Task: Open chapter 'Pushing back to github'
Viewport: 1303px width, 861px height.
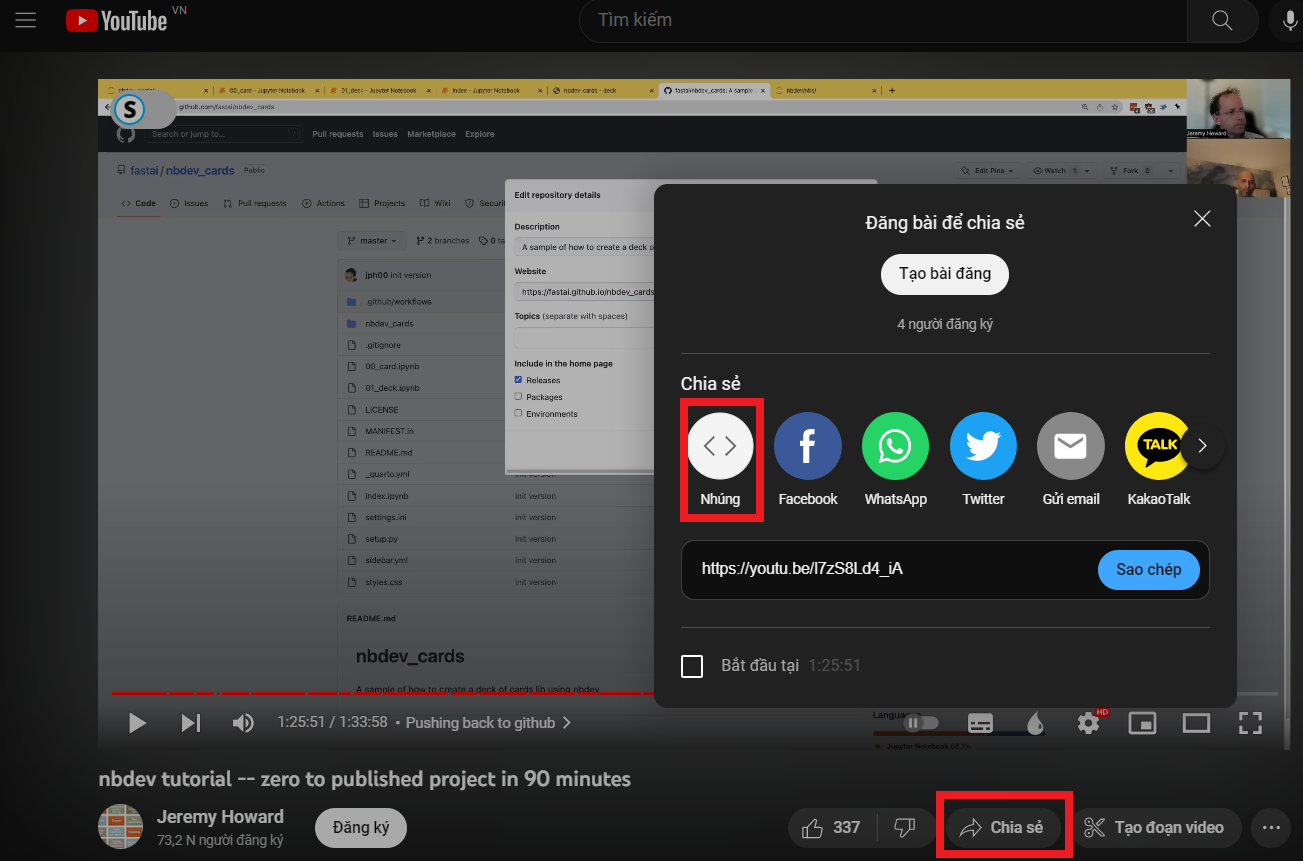Action: (x=489, y=722)
